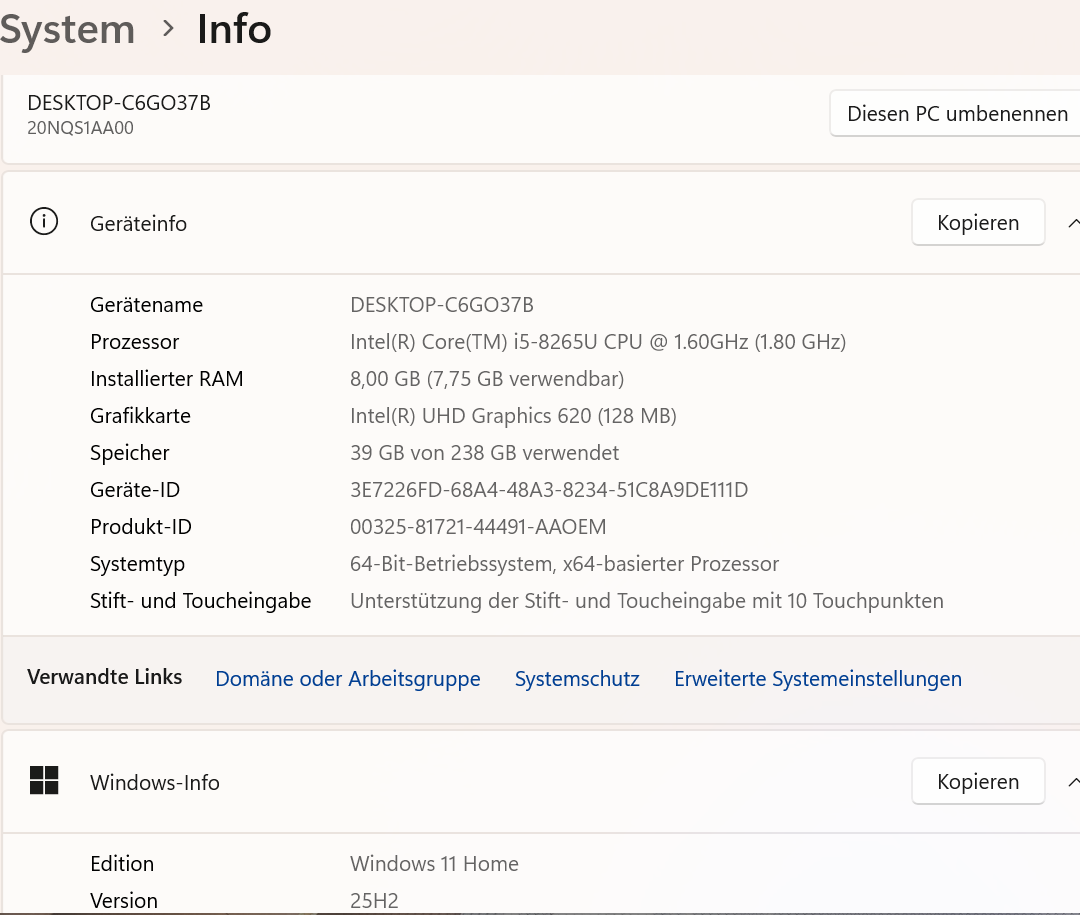Select 39 GB von 238 GB verwendet
The image size is (1080, 915).
click(484, 453)
